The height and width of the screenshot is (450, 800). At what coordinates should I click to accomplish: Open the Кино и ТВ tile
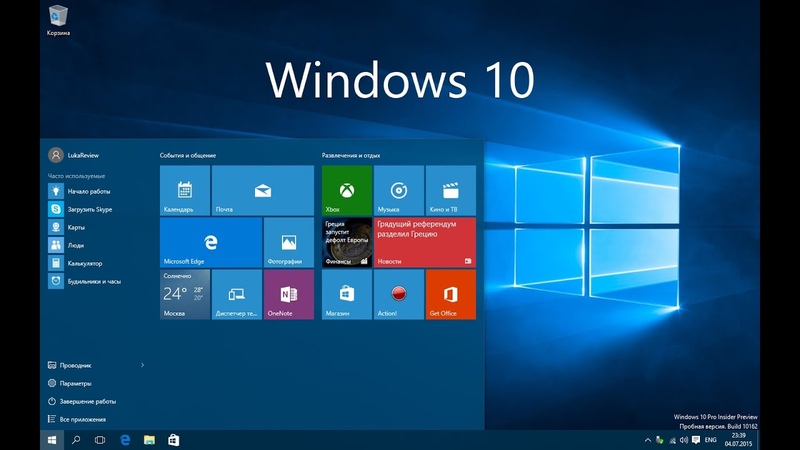[451, 190]
